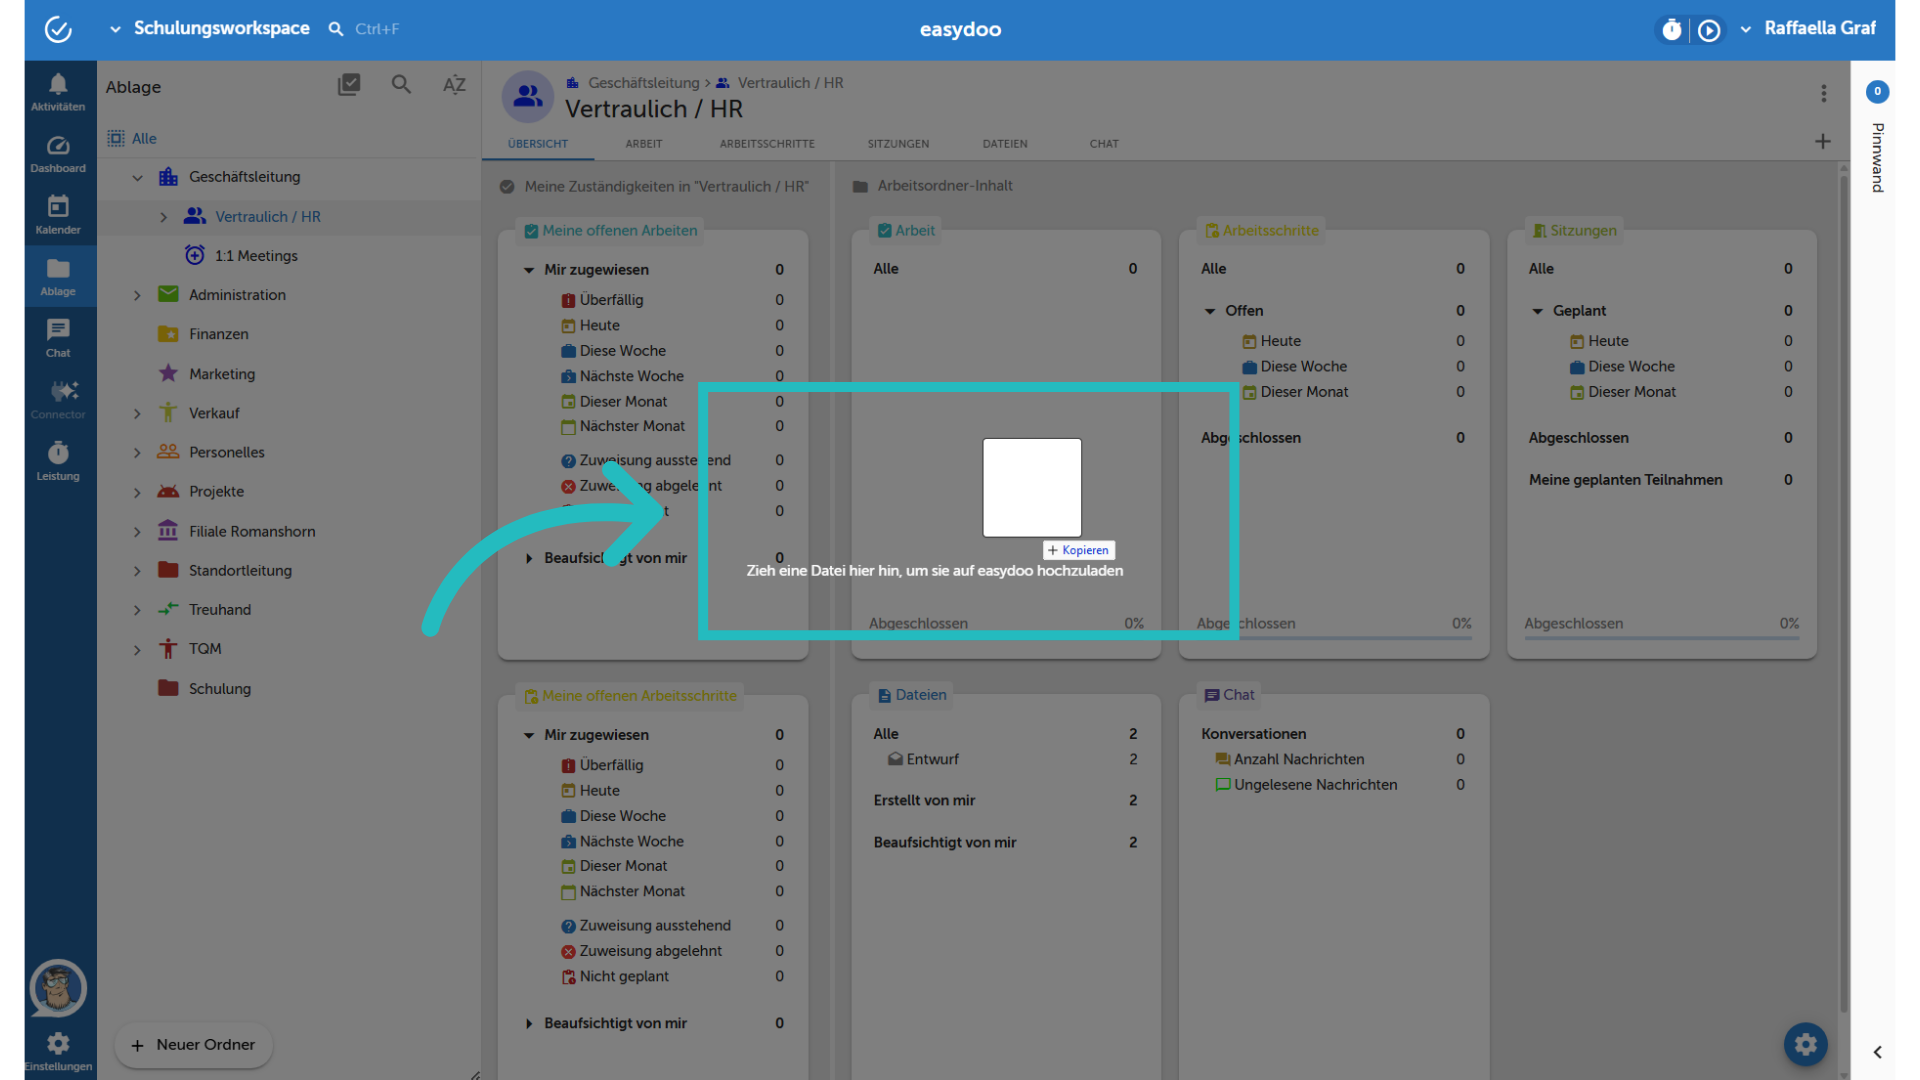Switch to the ARBEIT tab
This screenshot has height=1080, width=1920.
pyautogui.click(x=644, y=144)
